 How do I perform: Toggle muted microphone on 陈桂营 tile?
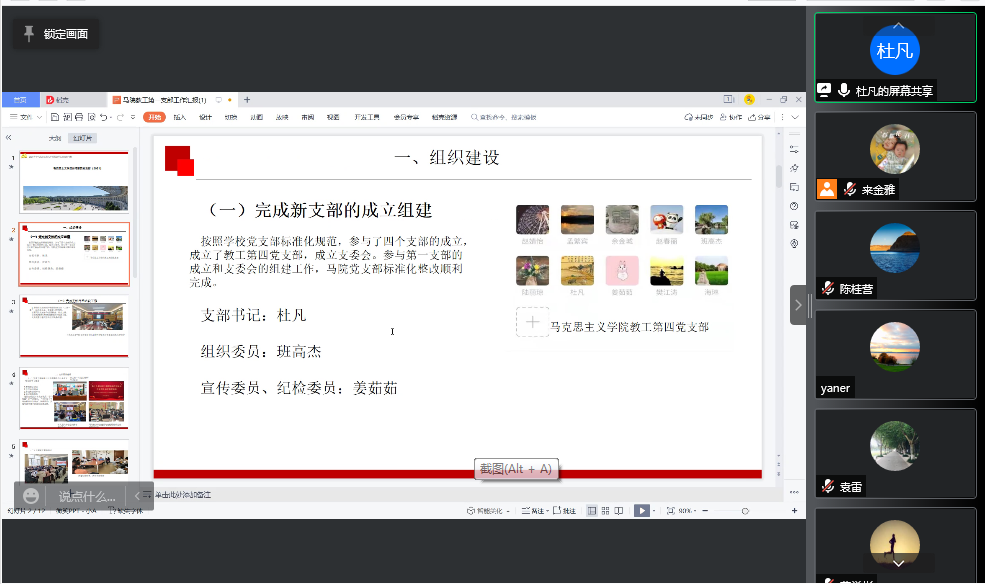tap(828, 288)
